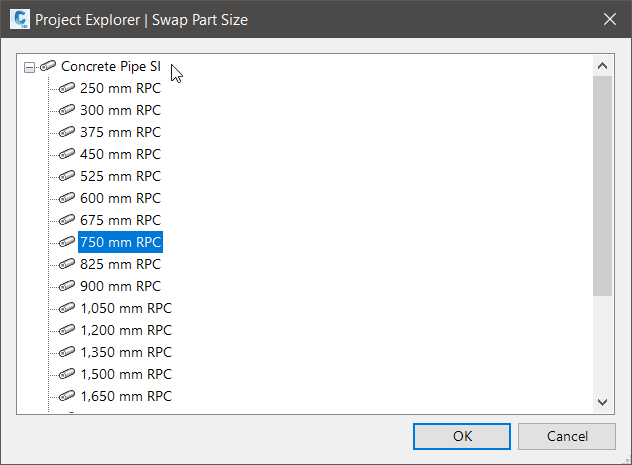Select the 1,650 mm RPC item
The width and height of the screenshot is (632, 465).
tap(126, 396)
